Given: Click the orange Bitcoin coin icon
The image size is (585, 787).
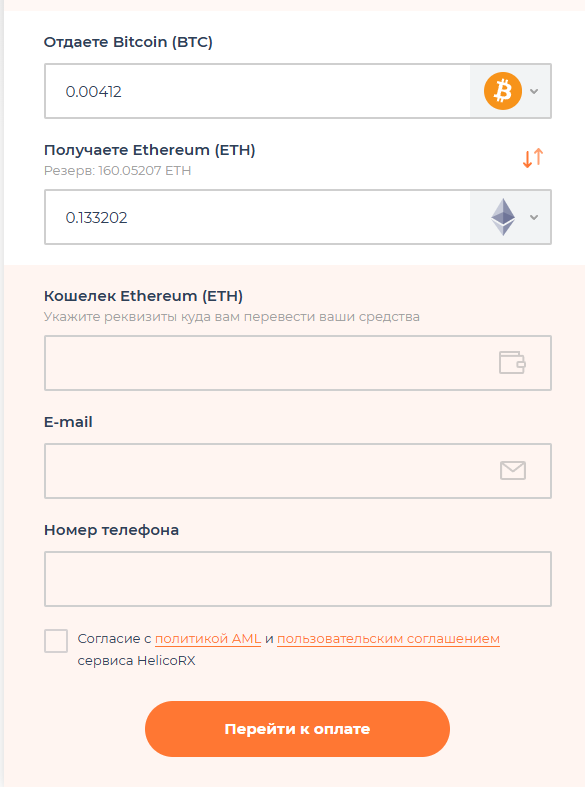Looking at the screenshot, I should tap(503, 91).
